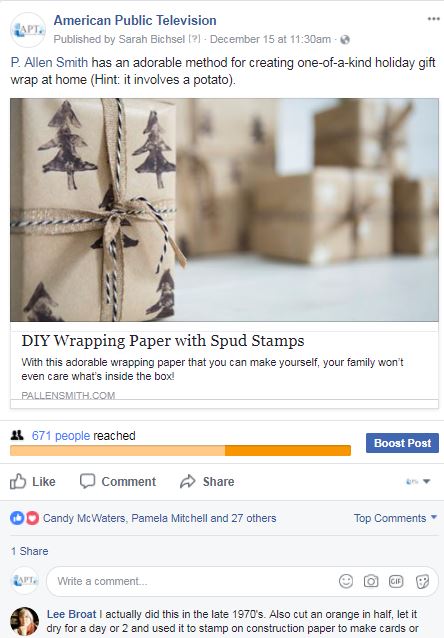
Task: Click the emoji smiley icon in comment box
Action: click(346, 581)
